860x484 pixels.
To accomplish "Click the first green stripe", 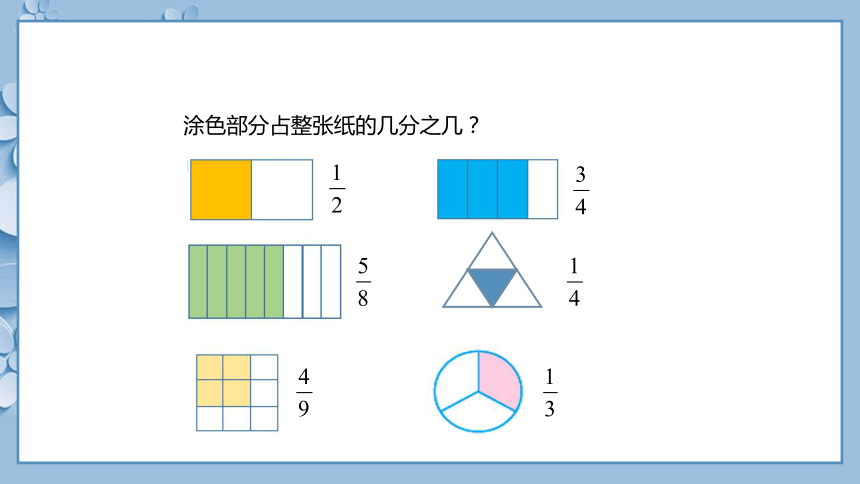I will coord(198,282).
